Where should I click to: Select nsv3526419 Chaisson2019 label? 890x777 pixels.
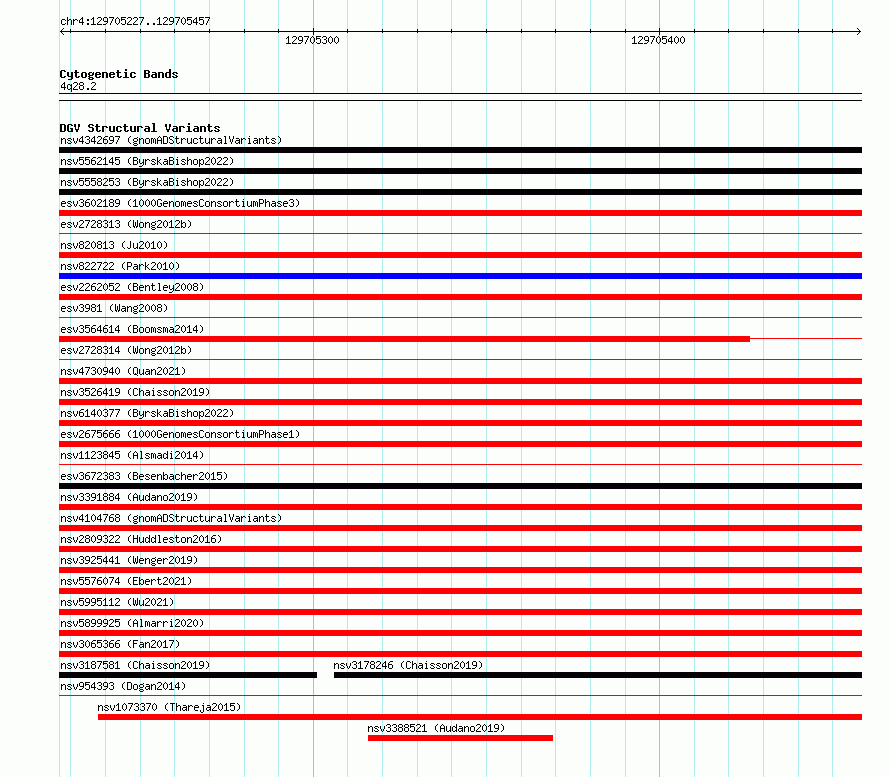[135, 392]
